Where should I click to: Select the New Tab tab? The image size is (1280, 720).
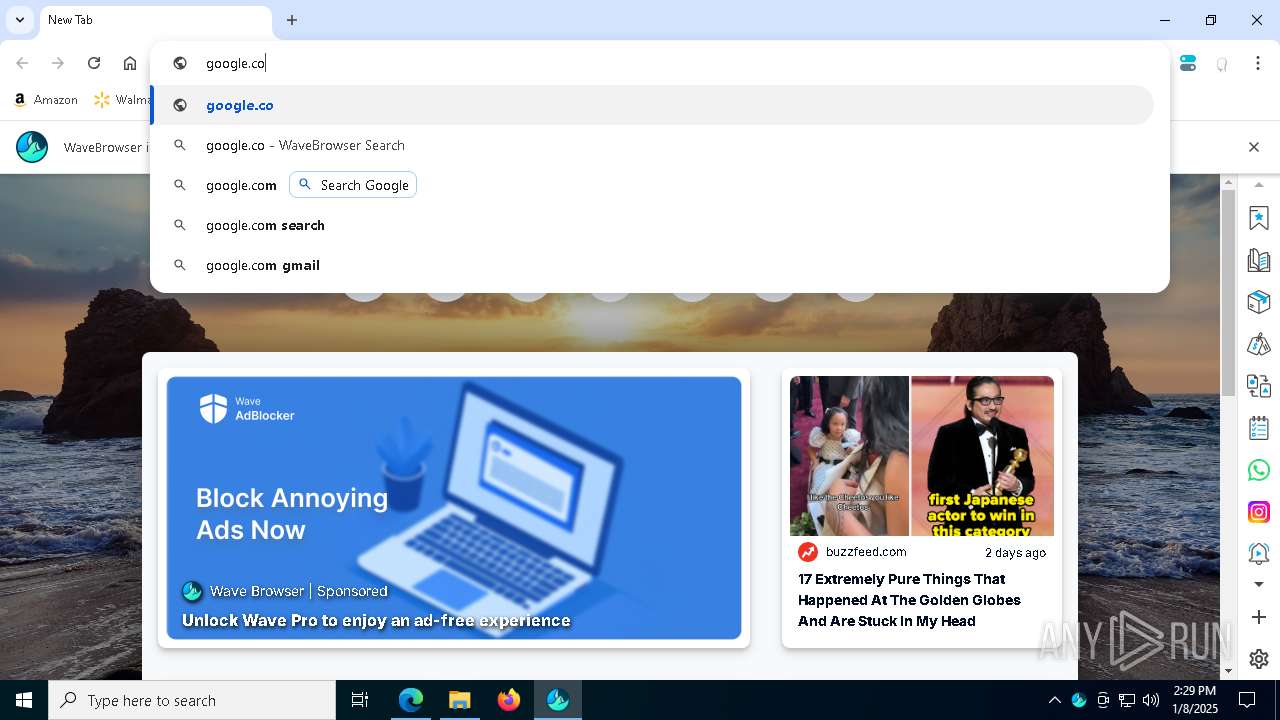pyautogui.click(x=155, y=21)
